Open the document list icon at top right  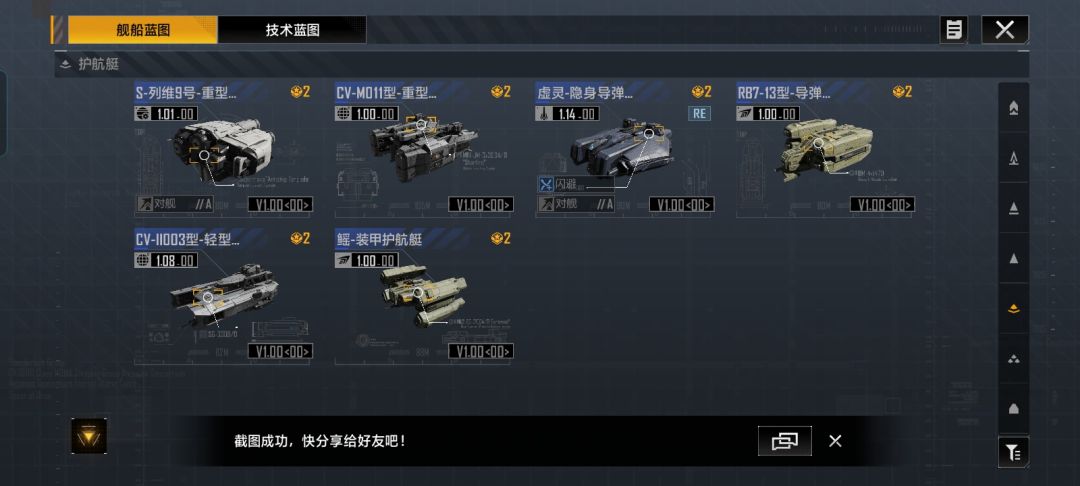(954, 30)
